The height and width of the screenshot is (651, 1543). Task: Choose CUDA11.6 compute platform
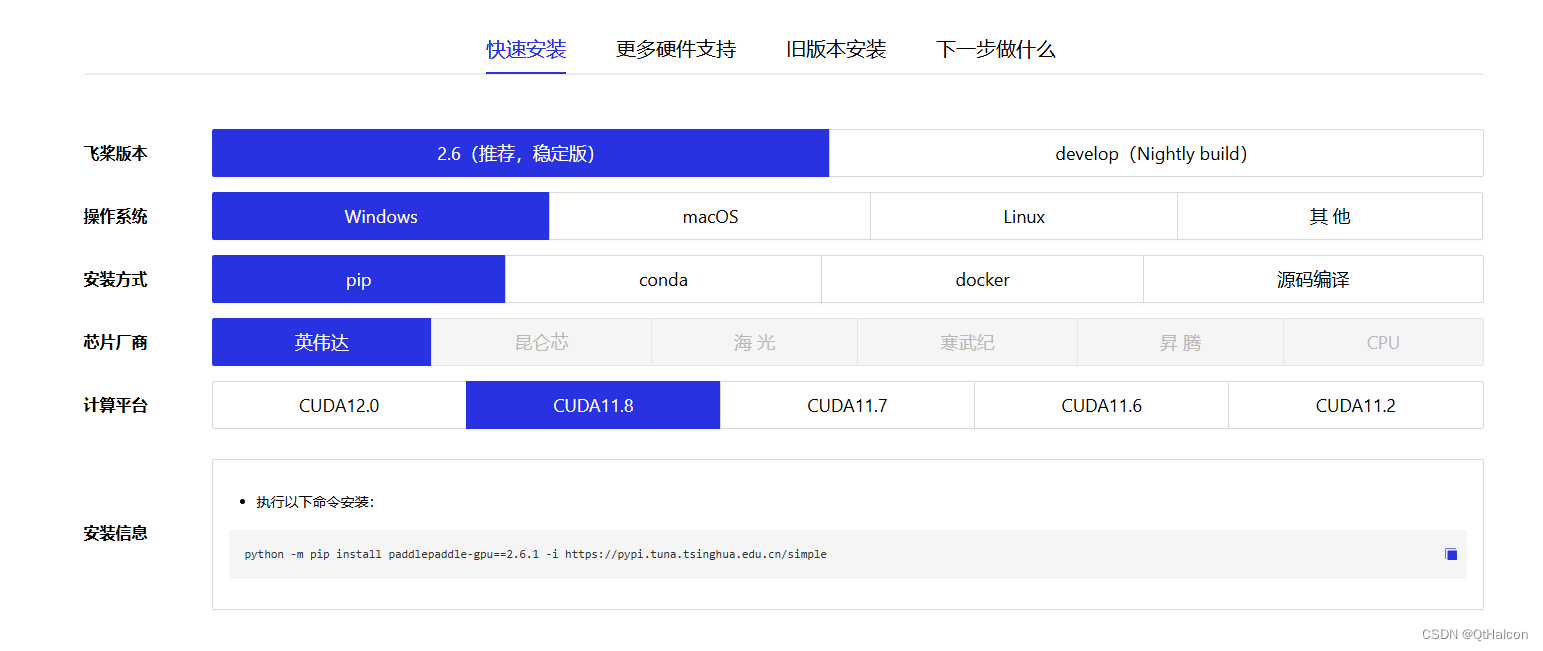pyautogui.click(x=1101, y=405)
